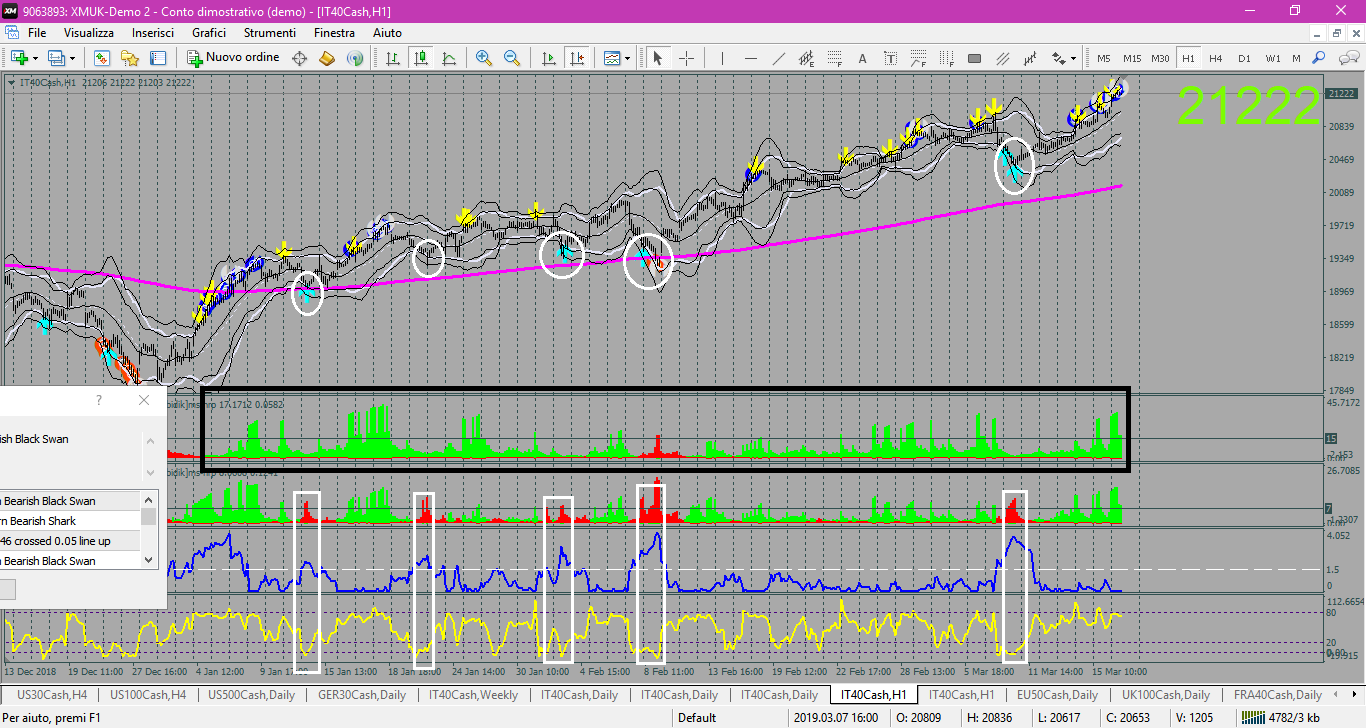The image size is (1366, 728).
Task: Switch to the US30Cash,H4 chart tab
Action: (x=52, y=694)
